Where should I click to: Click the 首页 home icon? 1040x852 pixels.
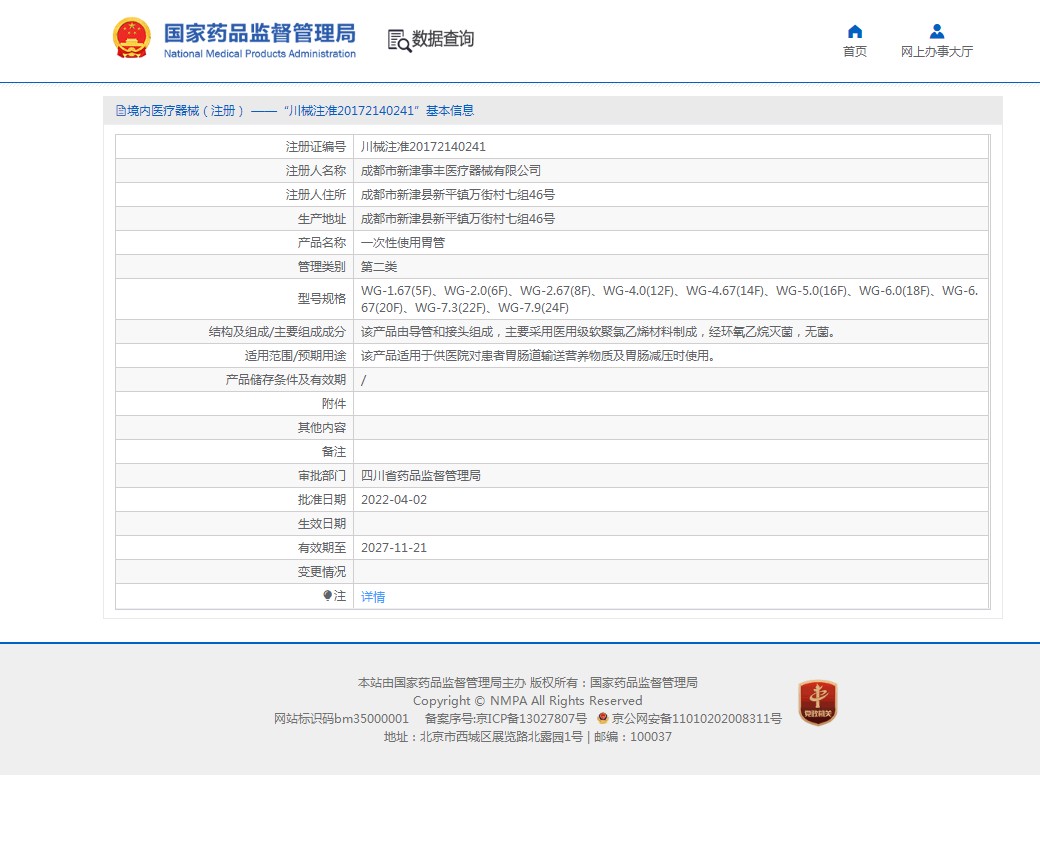pyautogui.click(x=855, y=31)
